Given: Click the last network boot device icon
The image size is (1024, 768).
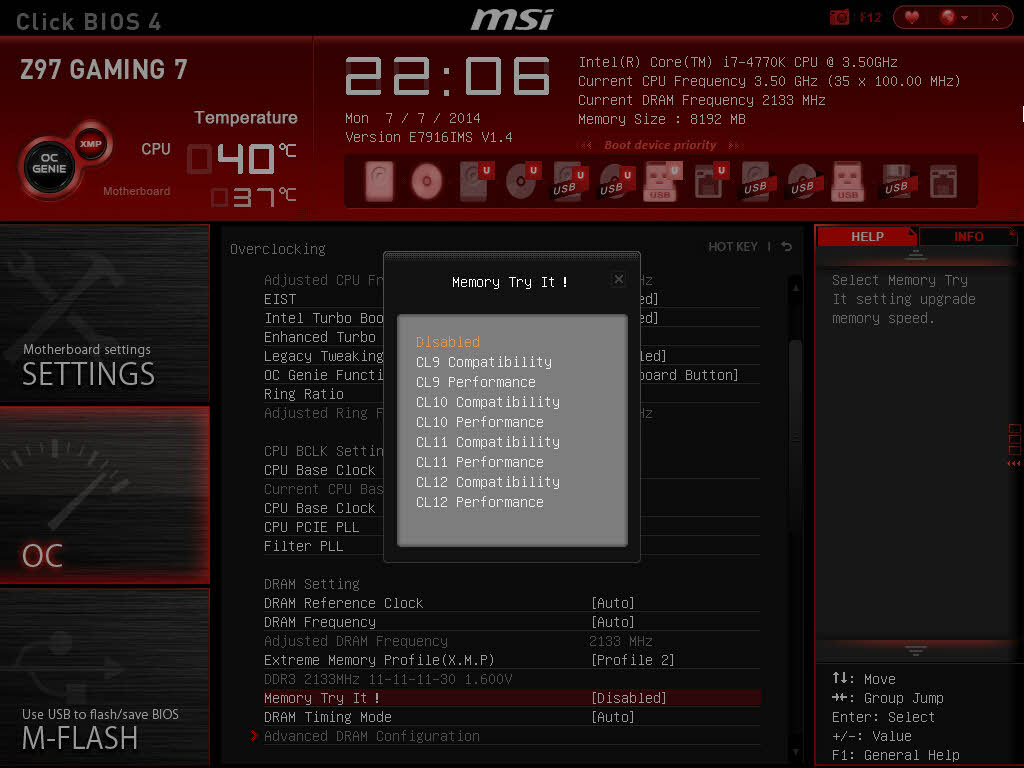Looking at the screenshot, I should [943, 181].
